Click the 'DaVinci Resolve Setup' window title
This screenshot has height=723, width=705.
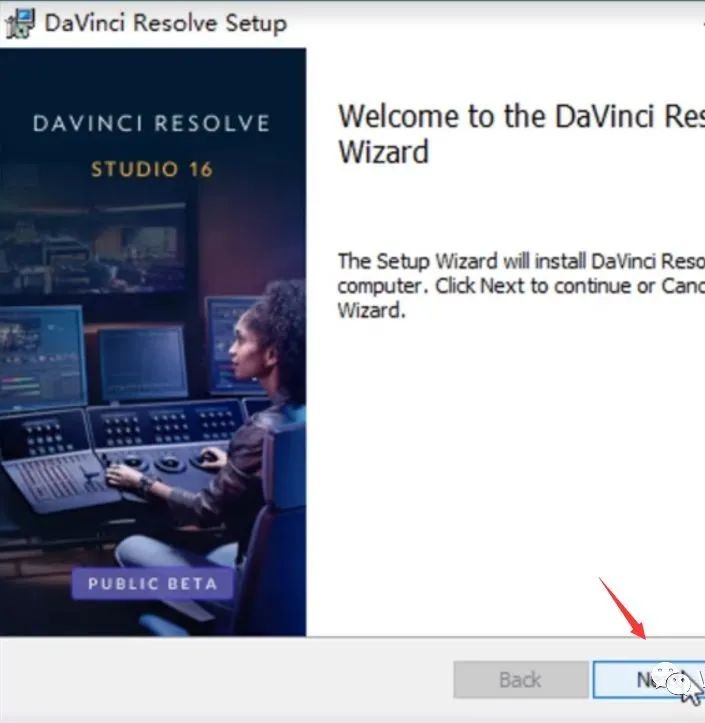(166, 23)
